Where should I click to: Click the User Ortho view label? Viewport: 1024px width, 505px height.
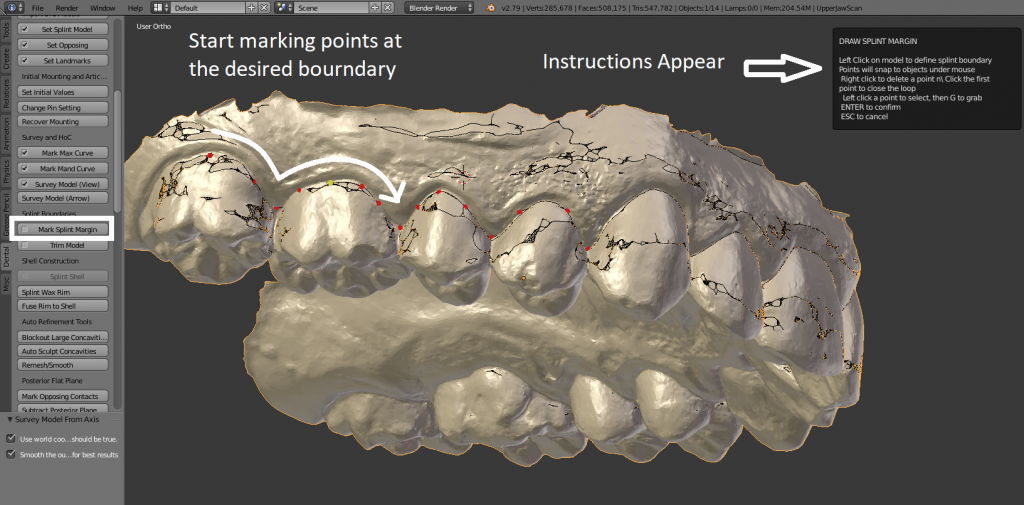coord(154,26)
